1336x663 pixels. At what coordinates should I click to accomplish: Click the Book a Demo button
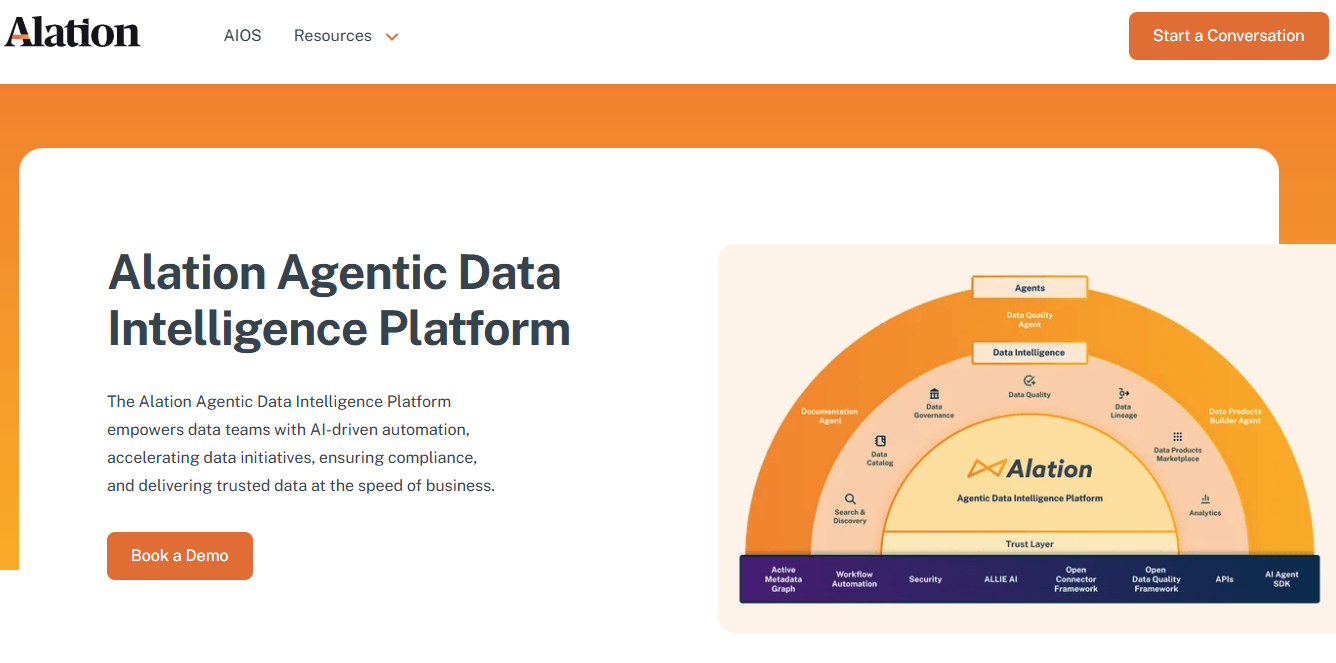pos(180,556)
